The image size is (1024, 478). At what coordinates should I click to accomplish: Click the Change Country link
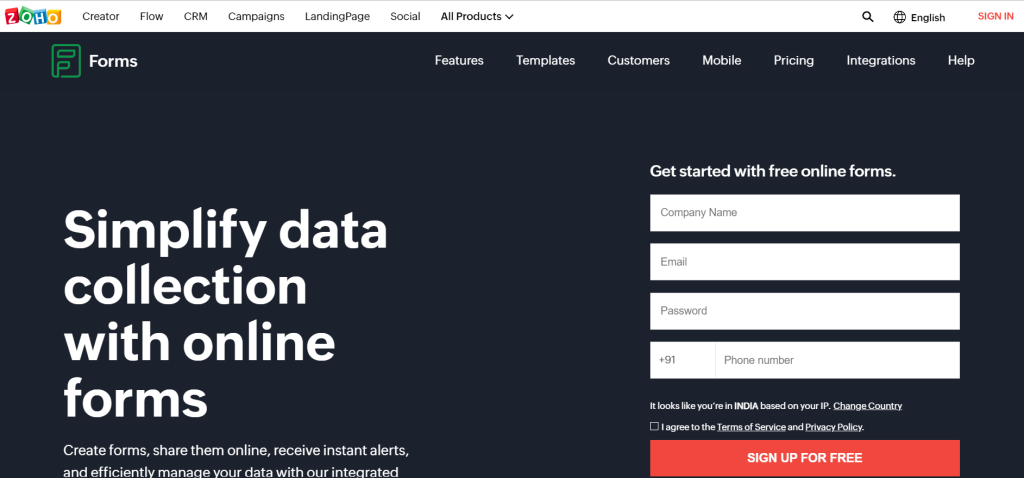click(867, 406)
